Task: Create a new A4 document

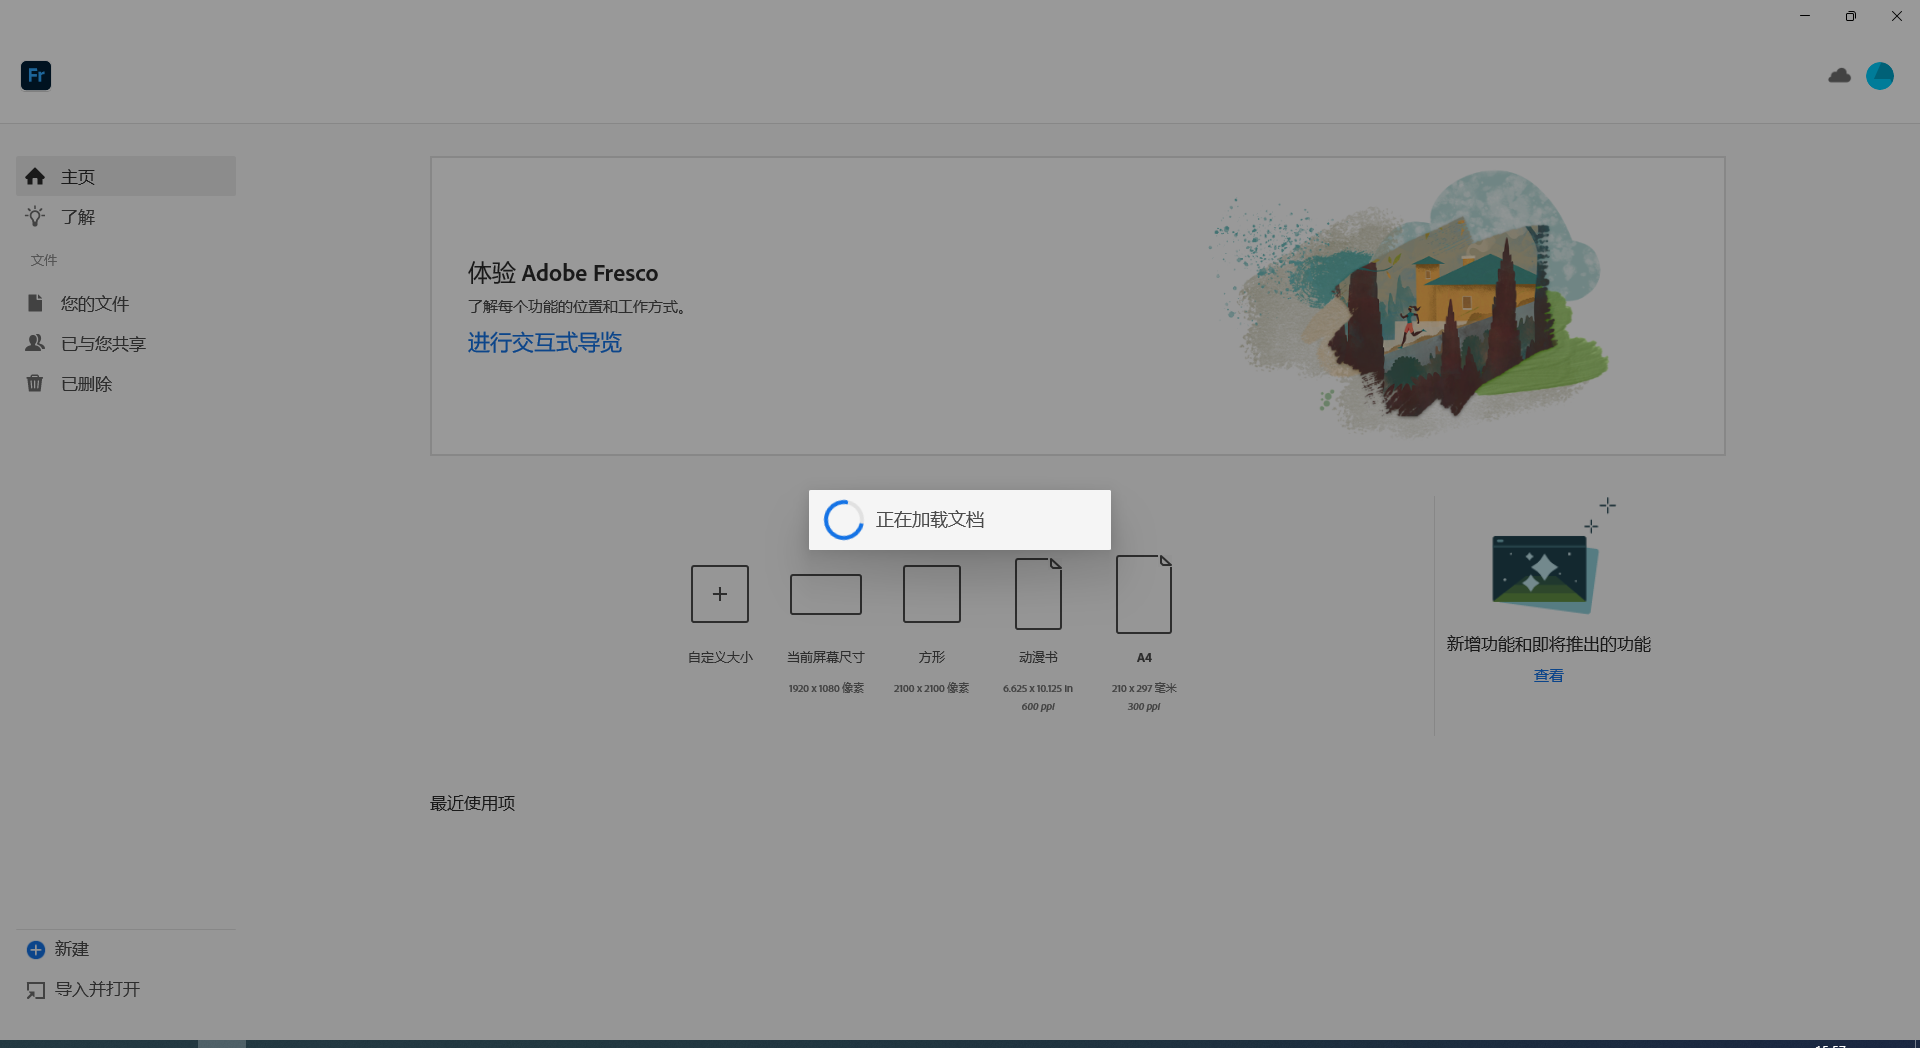Action: click(x=1144, y=593)
